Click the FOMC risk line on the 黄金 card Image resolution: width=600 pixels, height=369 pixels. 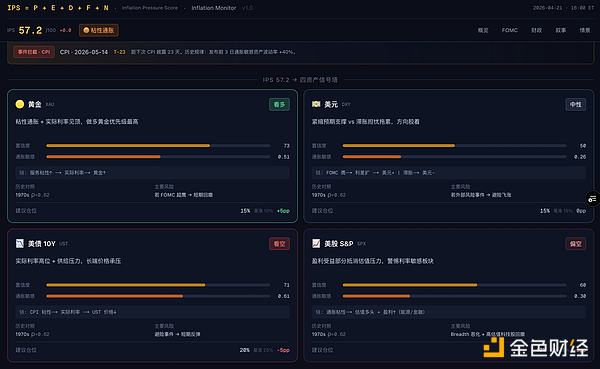[184, 195]
